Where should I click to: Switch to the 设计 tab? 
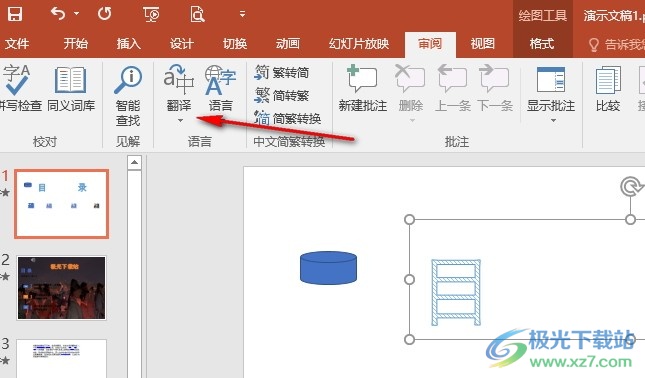point(181,44)
